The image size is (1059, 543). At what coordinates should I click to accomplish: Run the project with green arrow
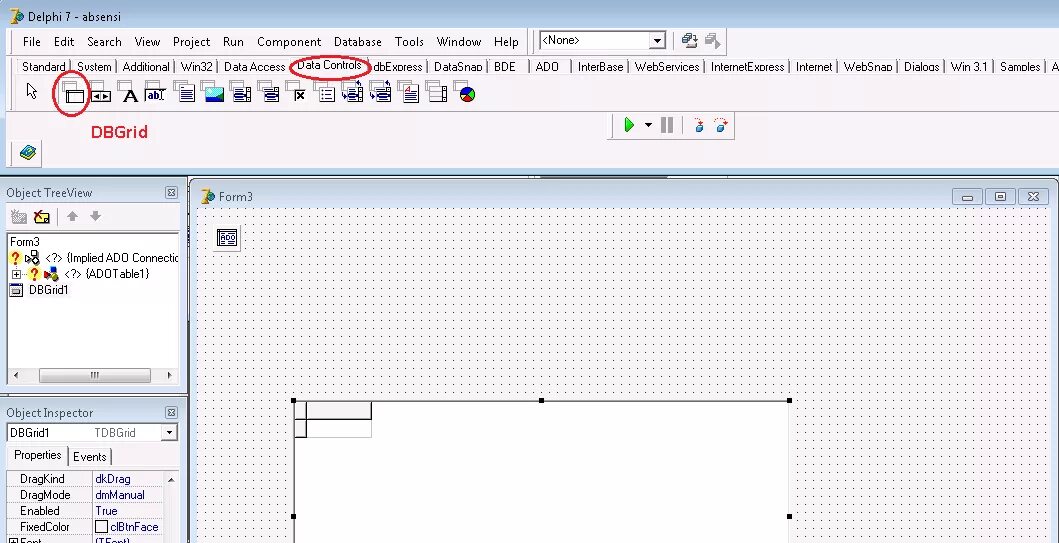pos(629,125)
